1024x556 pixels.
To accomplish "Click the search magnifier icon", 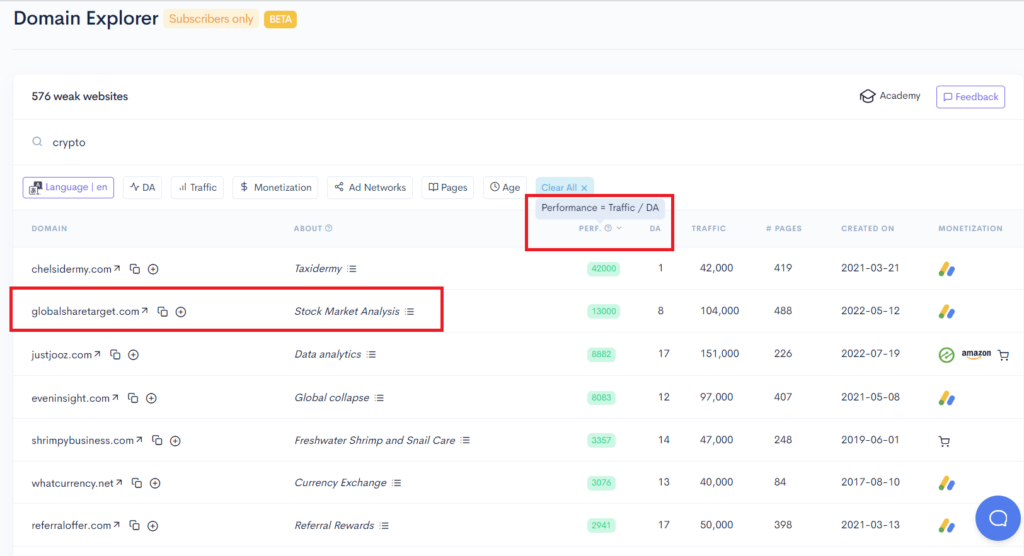I will pos(37,142).
